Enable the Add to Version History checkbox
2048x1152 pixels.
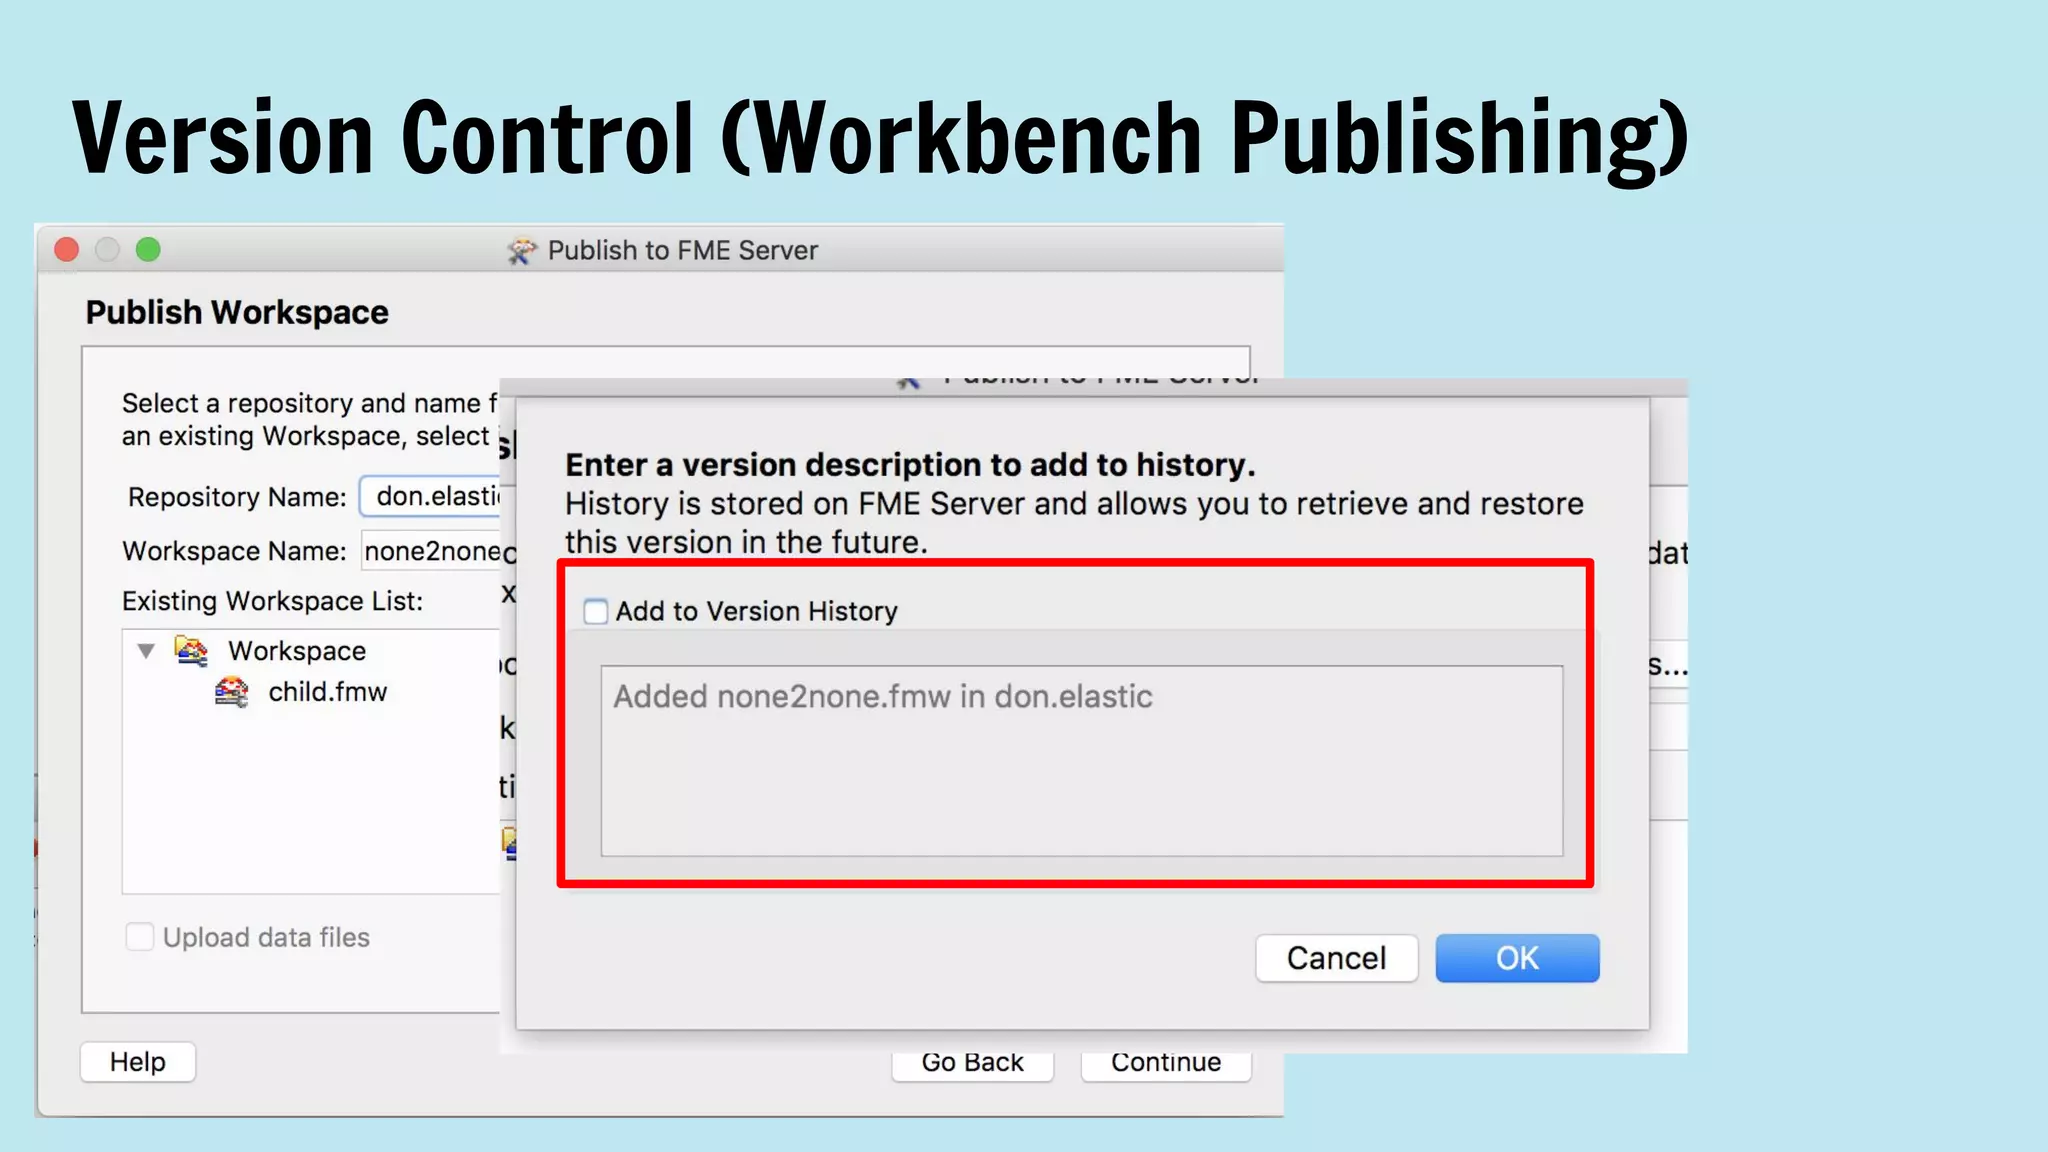tap(595, 611)
